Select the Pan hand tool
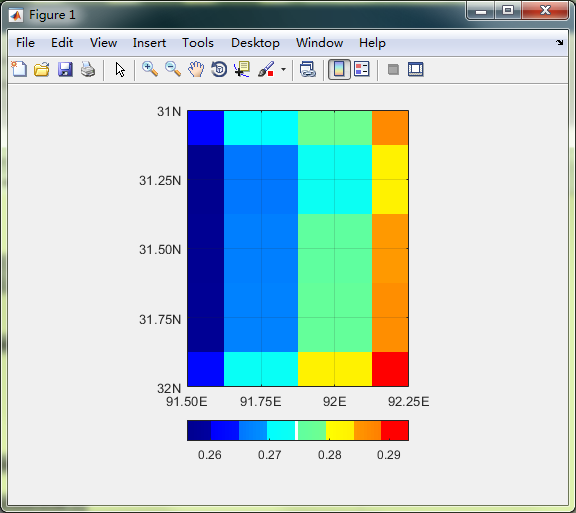Screen dimensions: 576x513 [196, 69]
